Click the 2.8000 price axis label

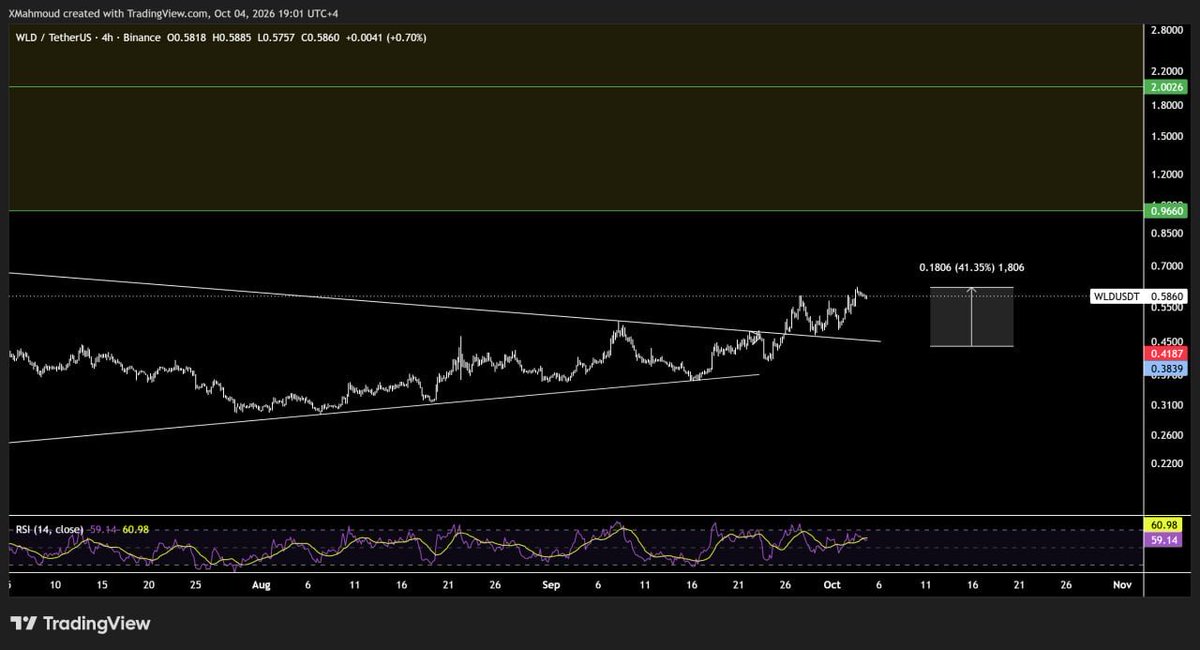1167,31
